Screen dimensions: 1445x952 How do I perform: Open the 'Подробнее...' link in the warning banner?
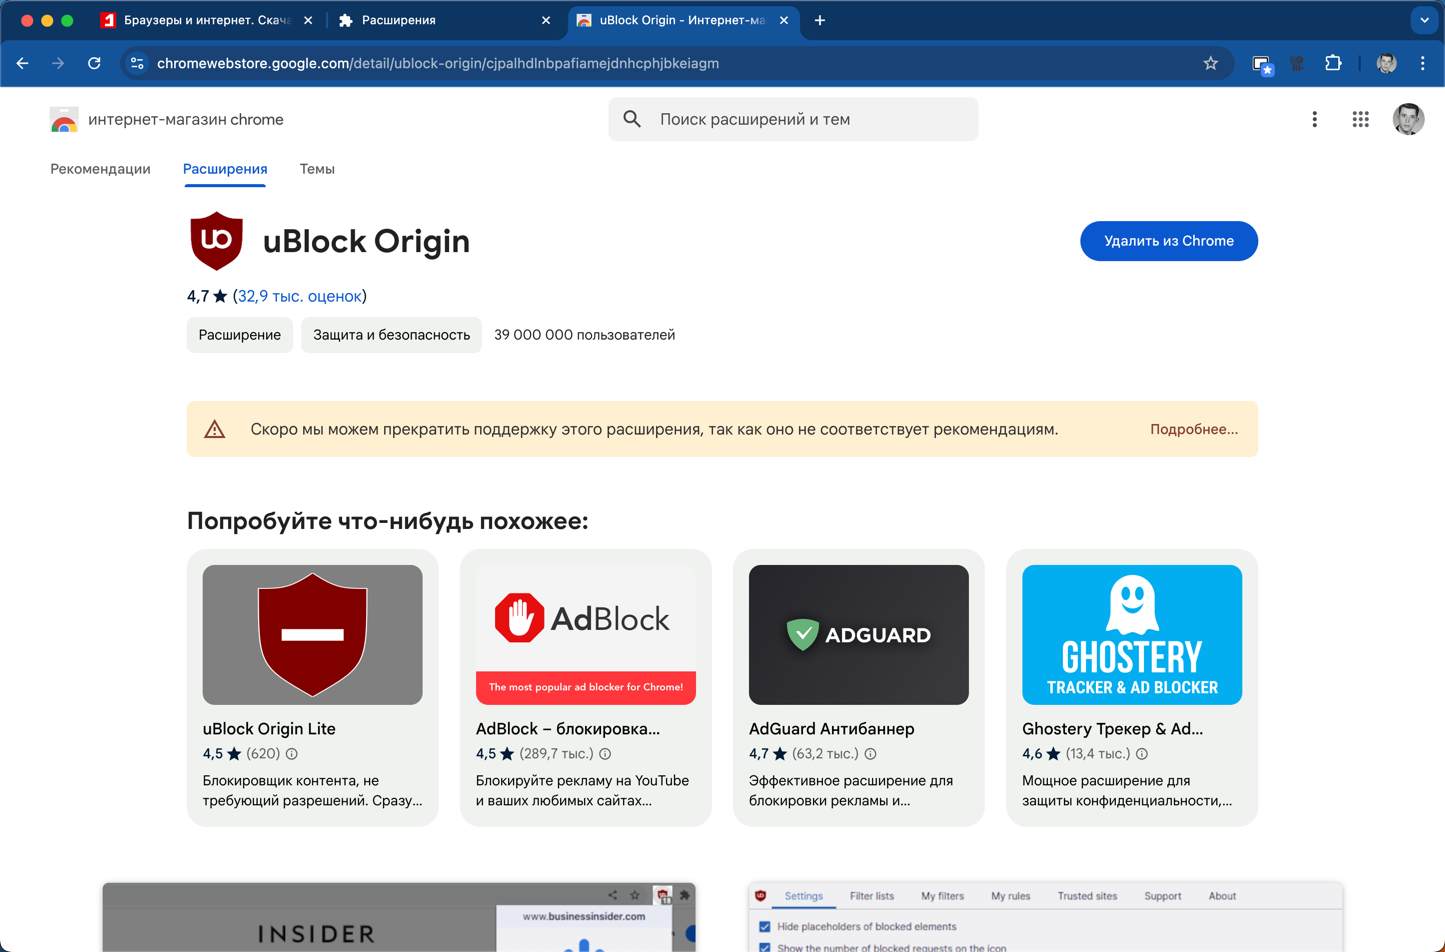pyautogui.click(x=1194, y=429)
